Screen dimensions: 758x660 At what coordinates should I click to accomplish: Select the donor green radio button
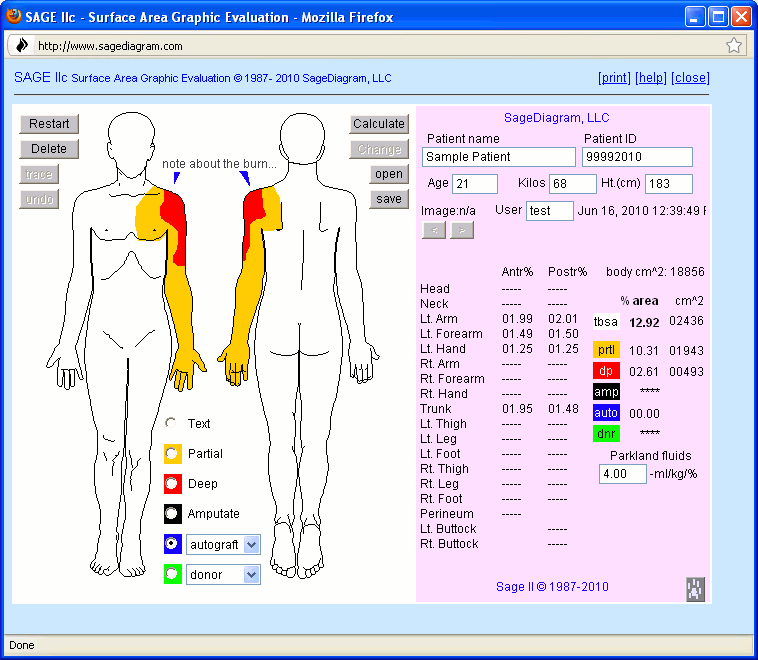[171, 574]
